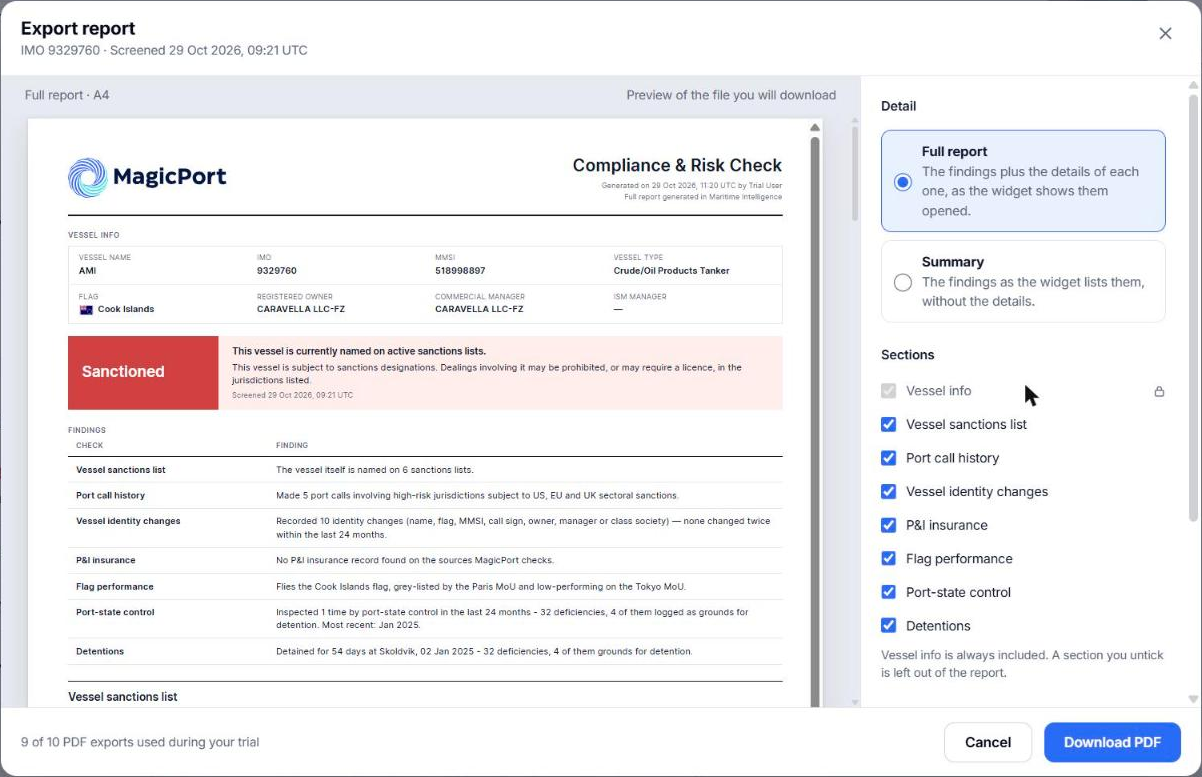The width and height of the screenshot is (1202, 777).
Task: Click 'Crude/Oil Products Tanker' vessel type
Action: [672, 271]
